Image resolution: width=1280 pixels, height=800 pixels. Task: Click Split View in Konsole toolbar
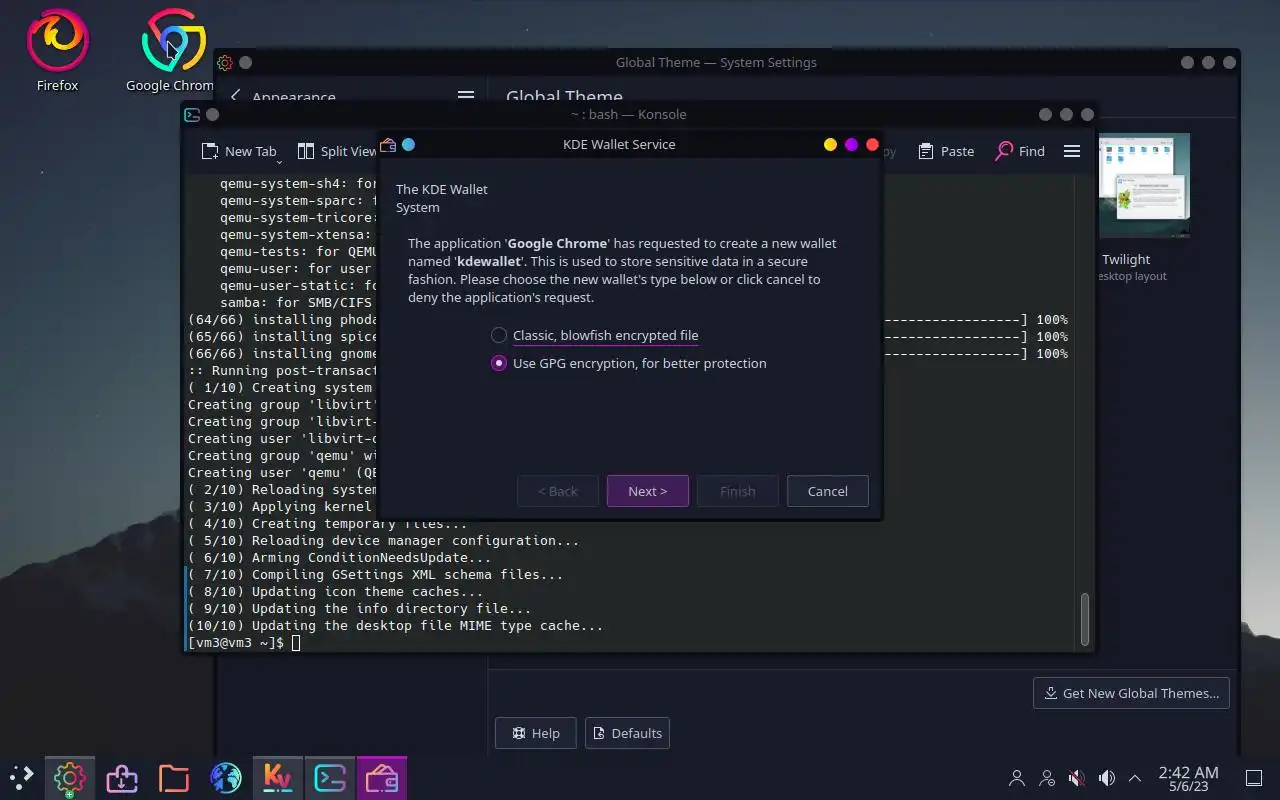point(337,151)
